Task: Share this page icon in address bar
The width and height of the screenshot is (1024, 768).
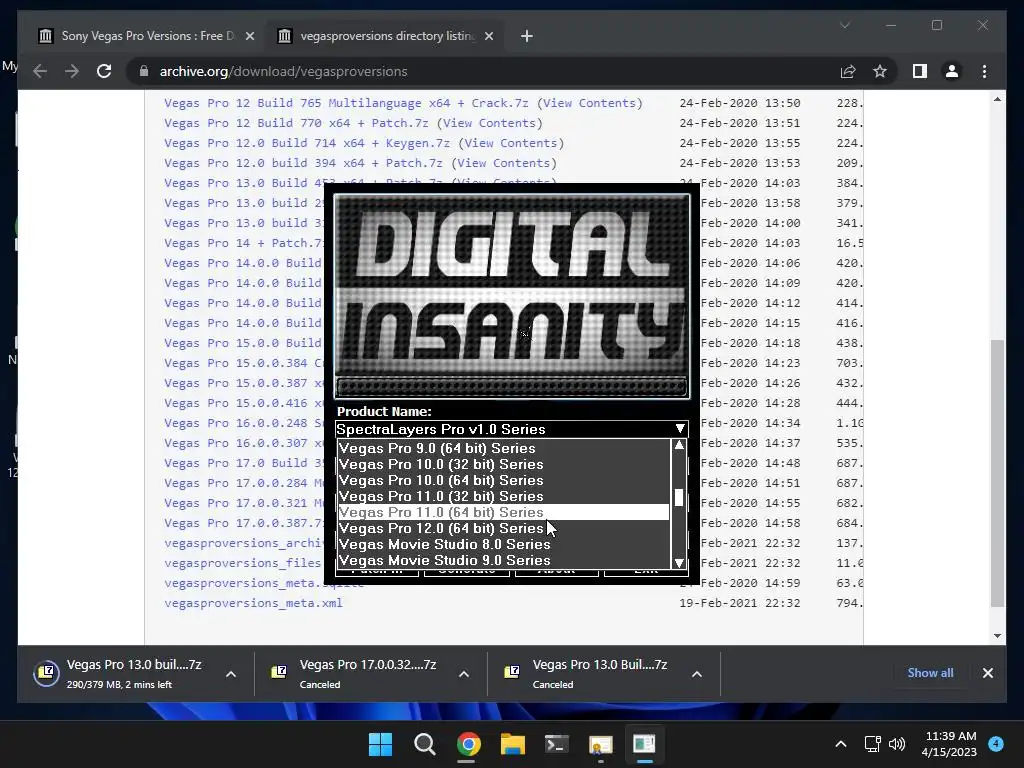Action: [x=848, y=71]
